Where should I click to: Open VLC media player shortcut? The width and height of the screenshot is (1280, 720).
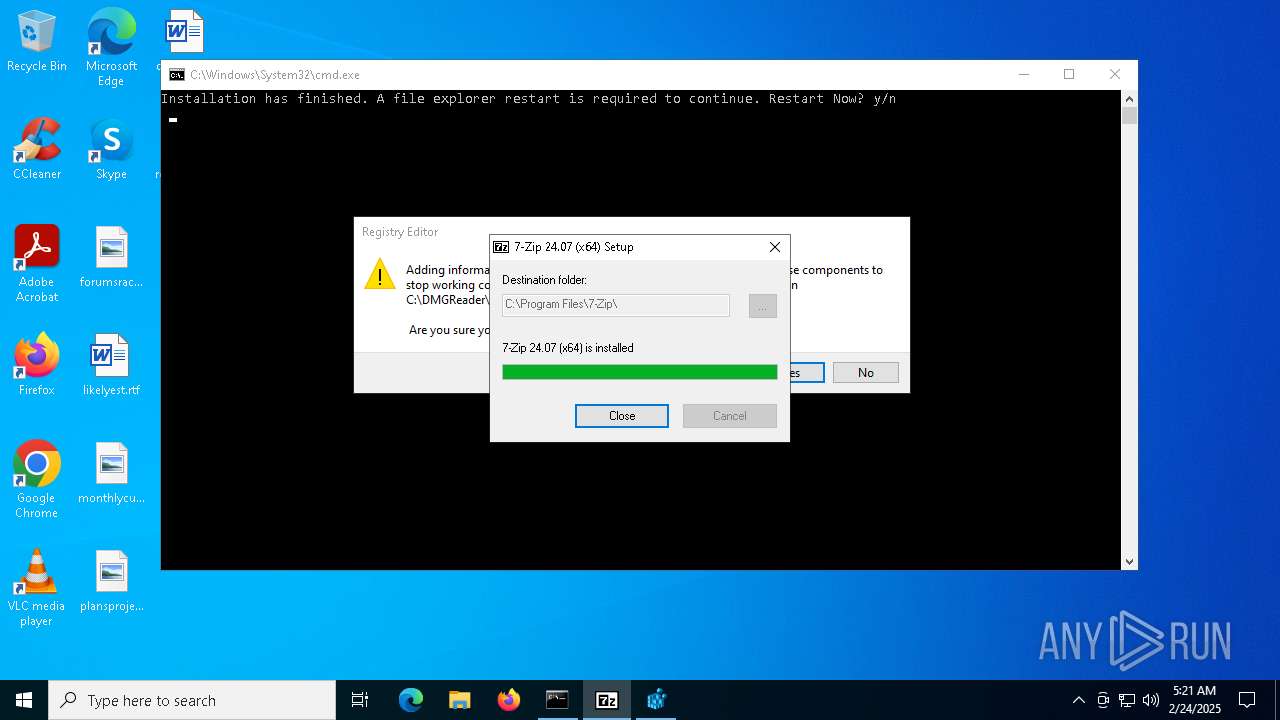[x=37, y=588]
